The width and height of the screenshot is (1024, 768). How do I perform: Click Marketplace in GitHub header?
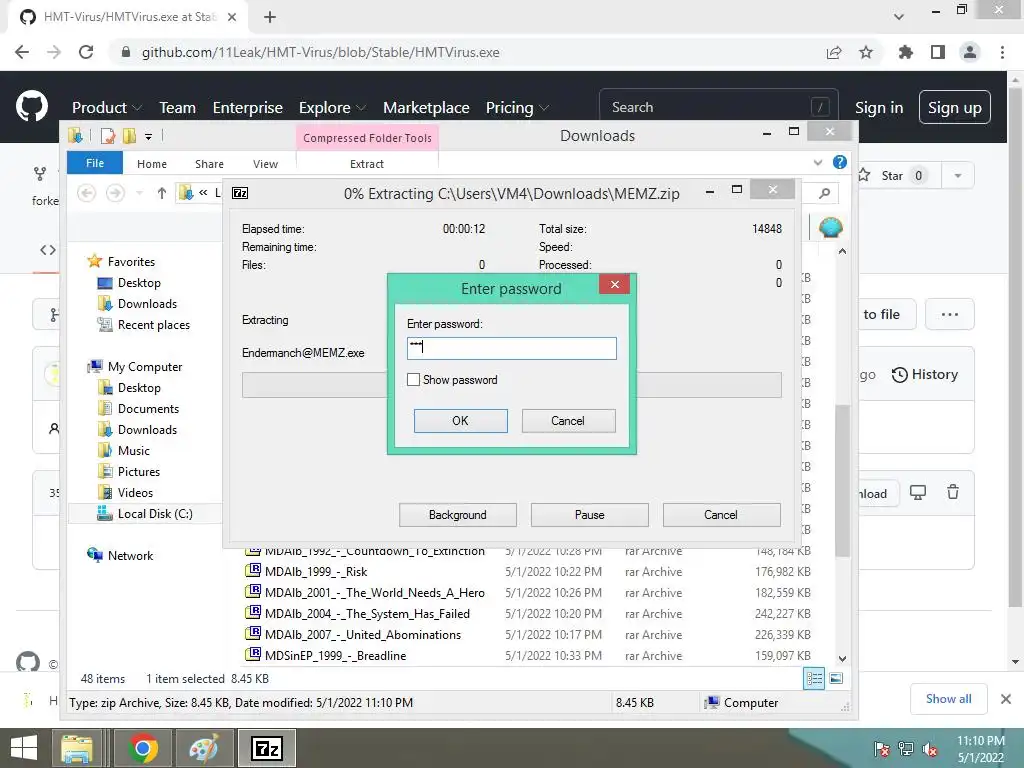(x=426, y=108)
